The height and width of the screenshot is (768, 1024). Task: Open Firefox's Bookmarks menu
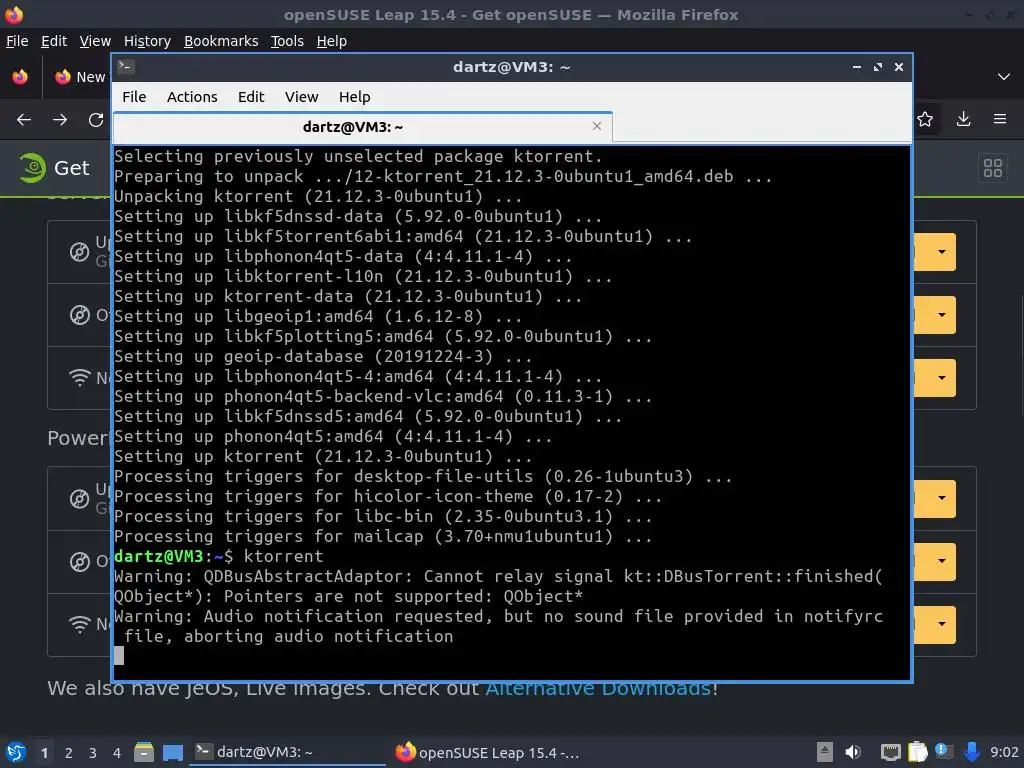[x=221, y=41]
